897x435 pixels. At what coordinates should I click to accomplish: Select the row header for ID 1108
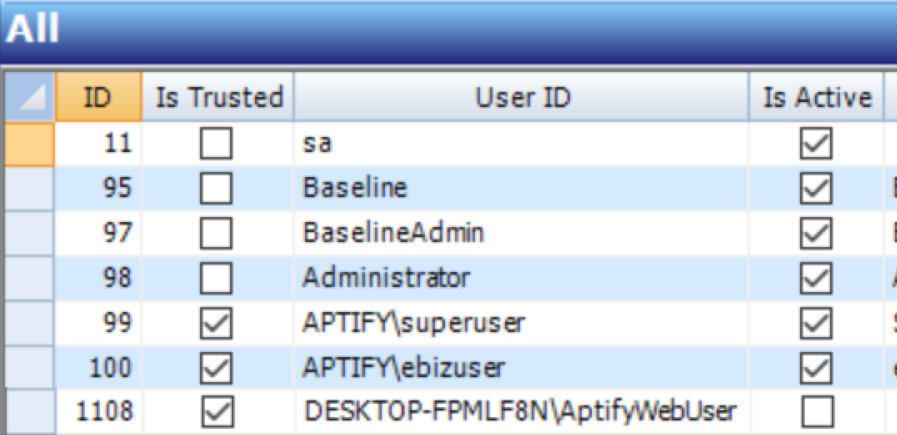tap(29, 412)
